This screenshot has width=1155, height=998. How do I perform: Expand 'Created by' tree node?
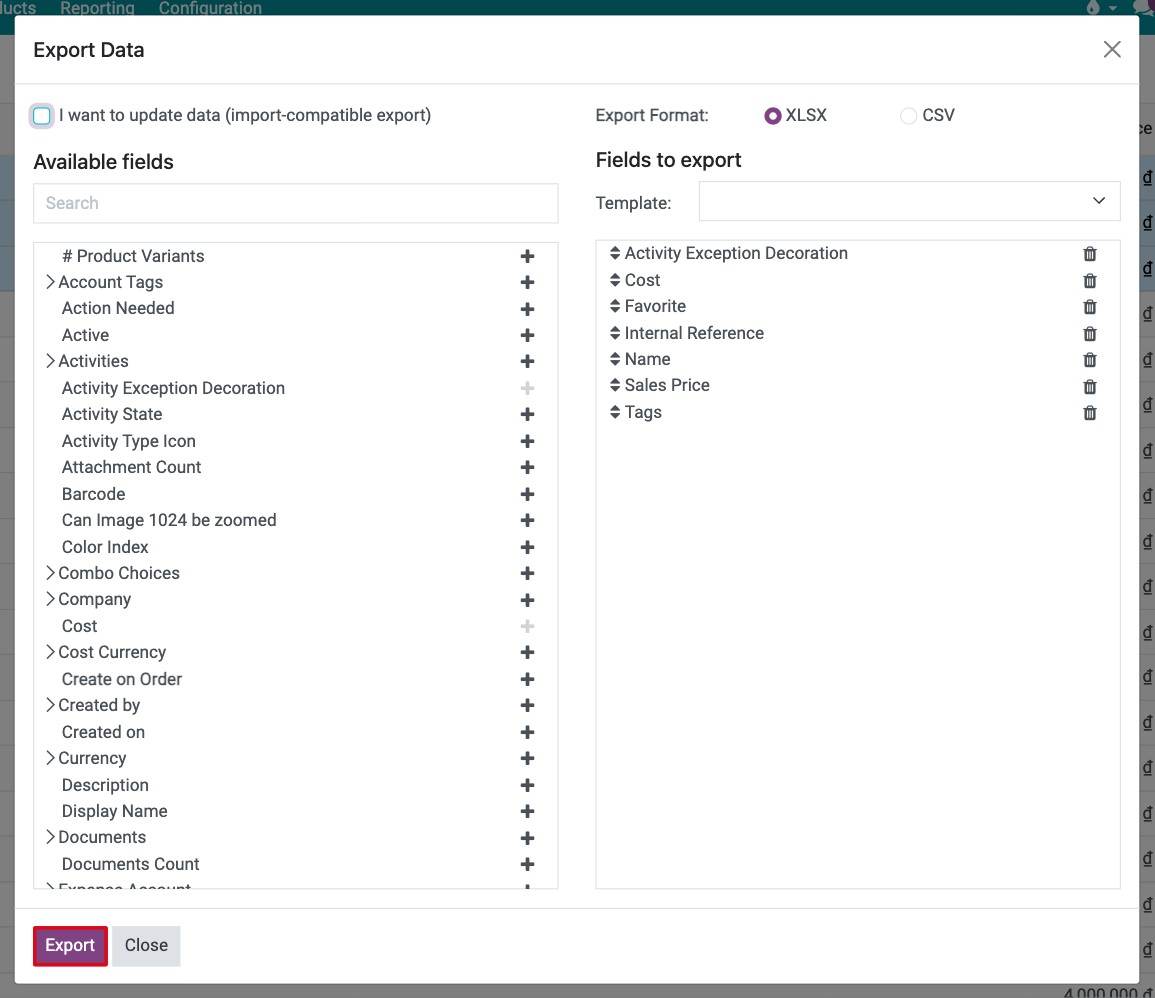[x=50, y=706]
